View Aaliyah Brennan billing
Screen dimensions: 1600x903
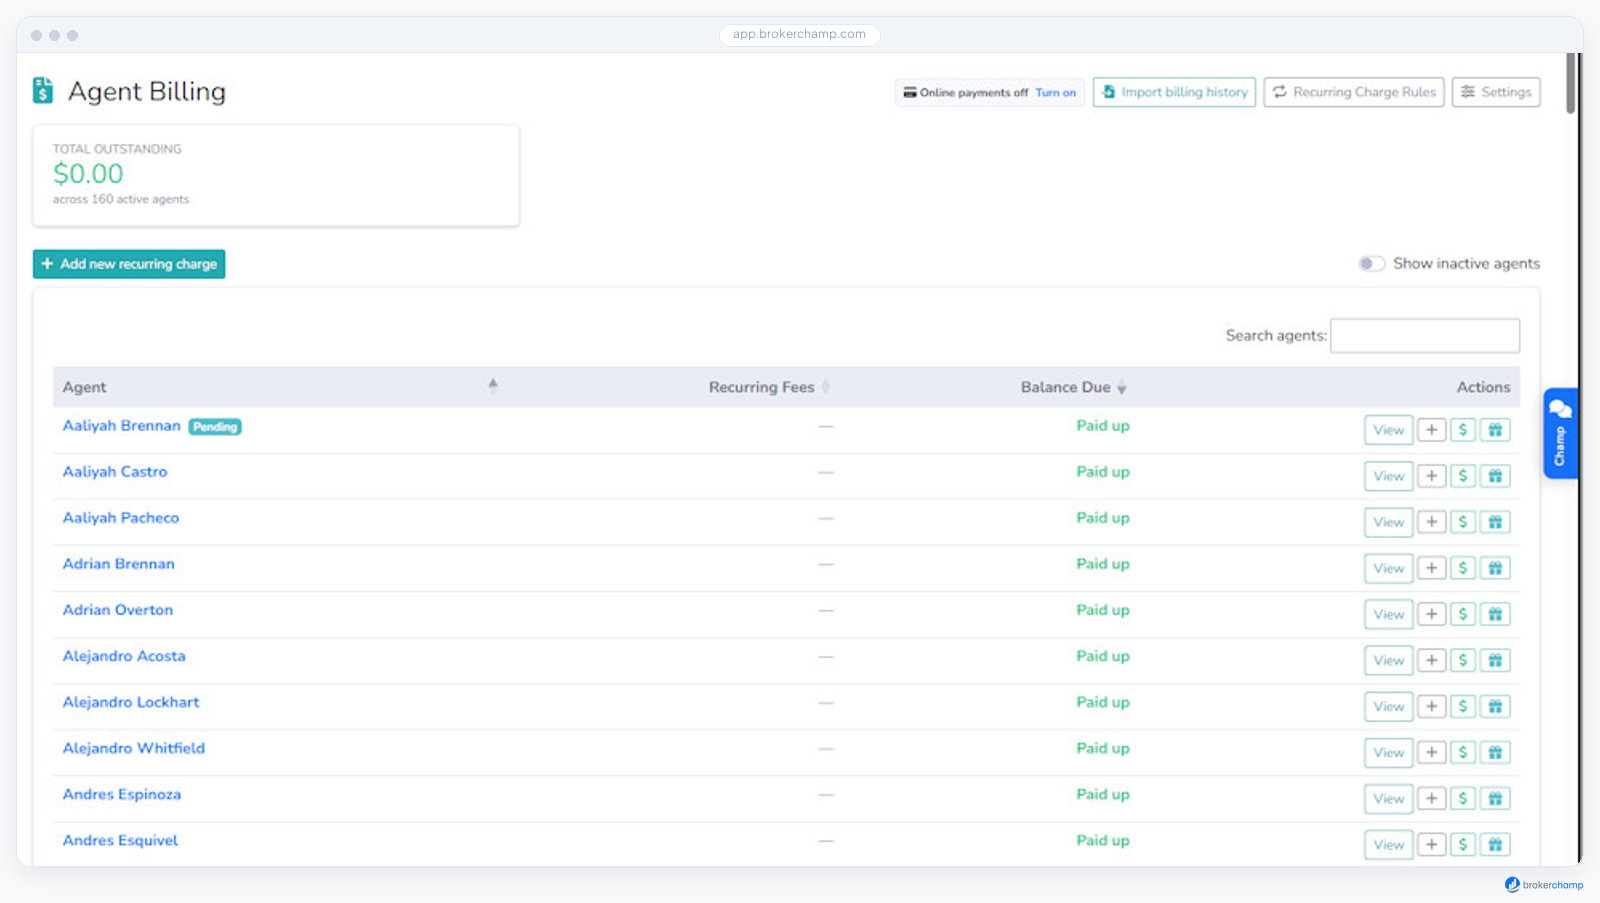[1388, 430]
